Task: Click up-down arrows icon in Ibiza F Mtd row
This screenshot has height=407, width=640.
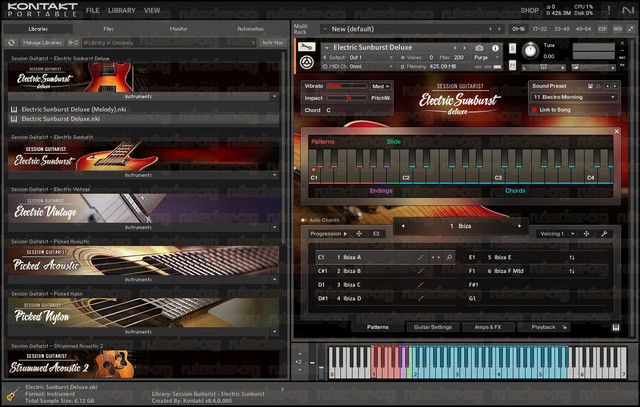Action: [572, 271]
